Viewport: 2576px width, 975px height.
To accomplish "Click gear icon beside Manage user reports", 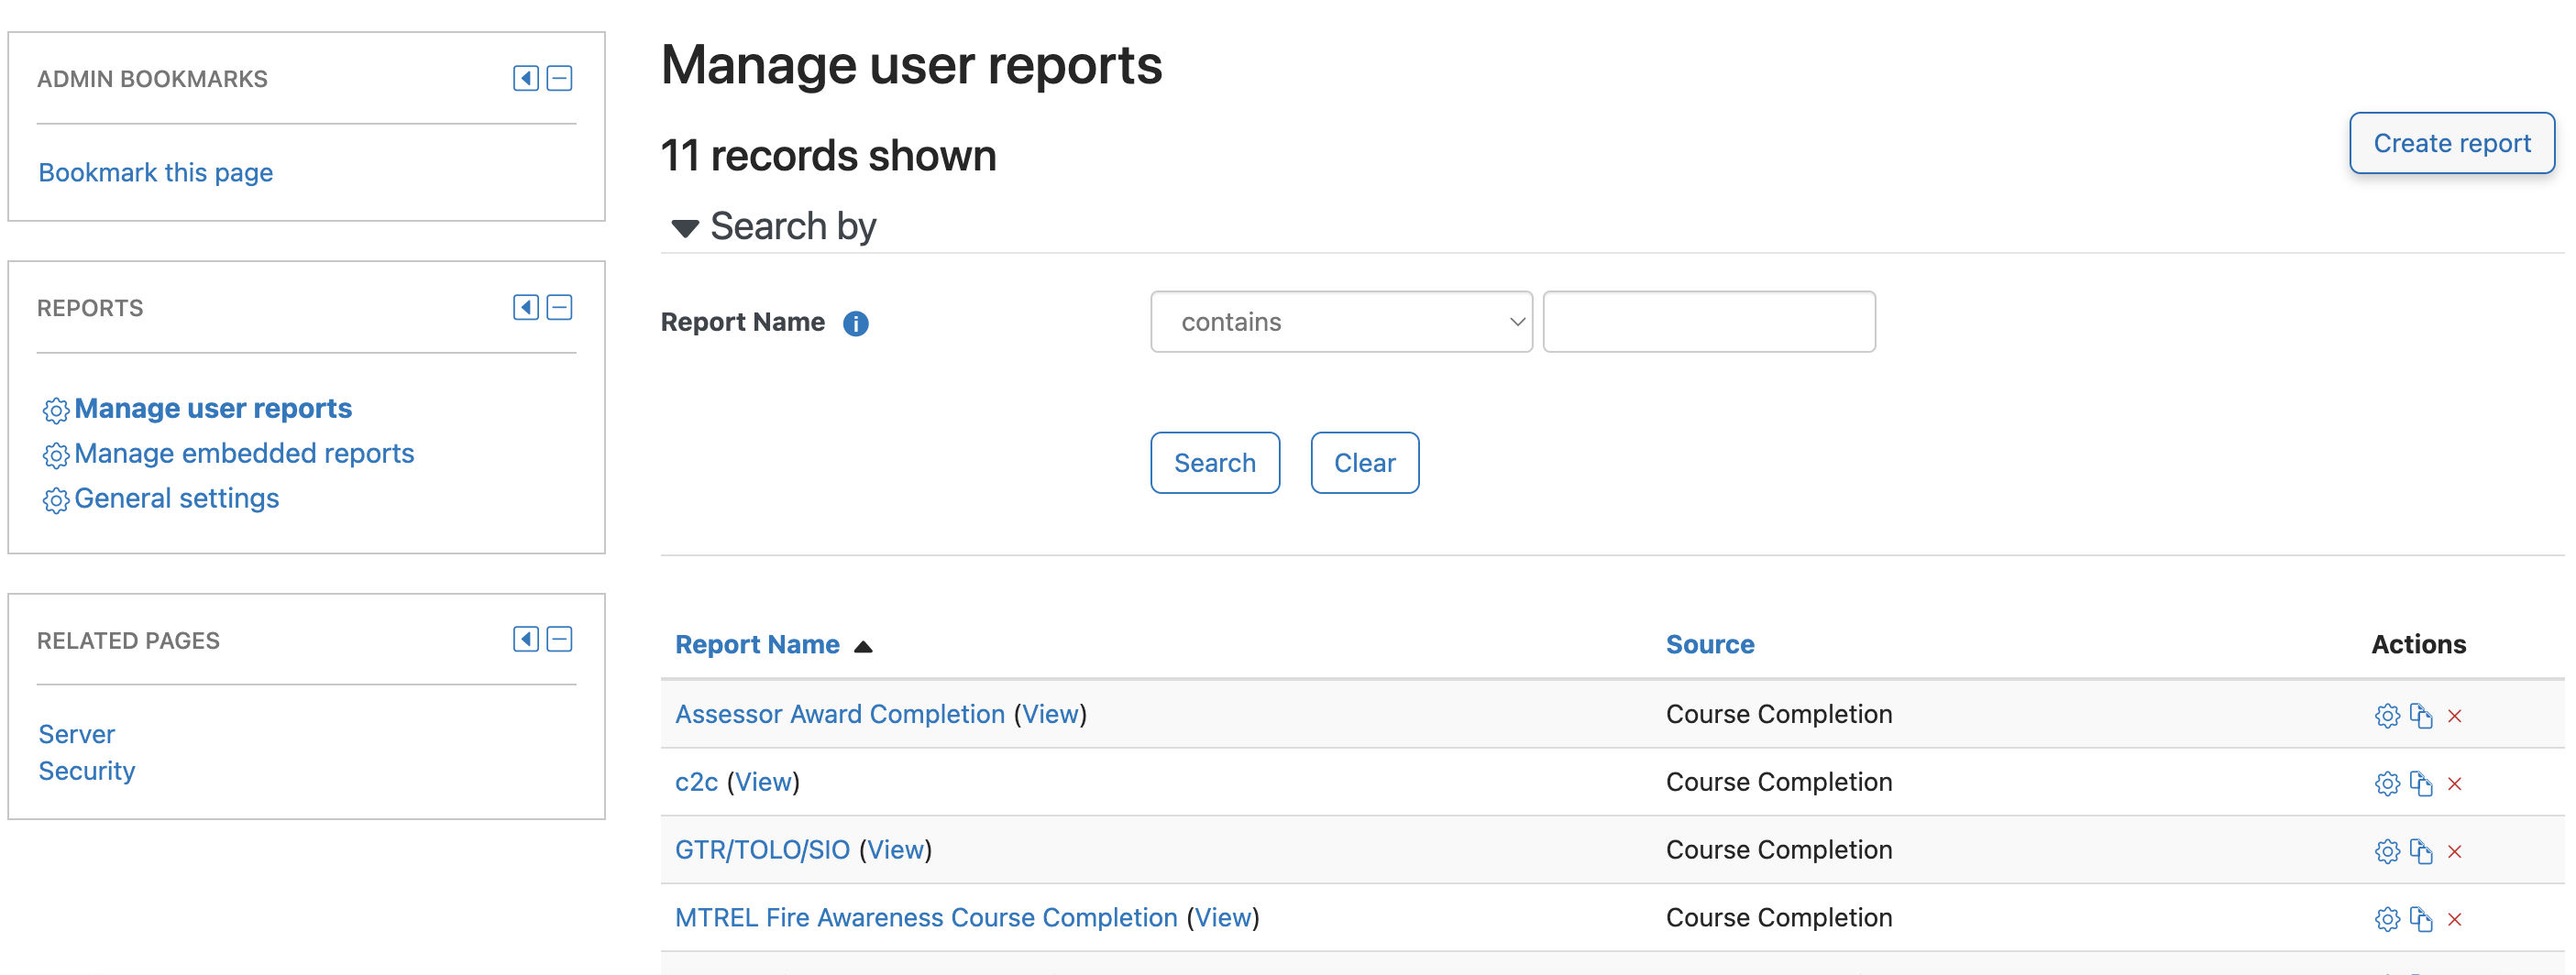I will coord(56,410).
